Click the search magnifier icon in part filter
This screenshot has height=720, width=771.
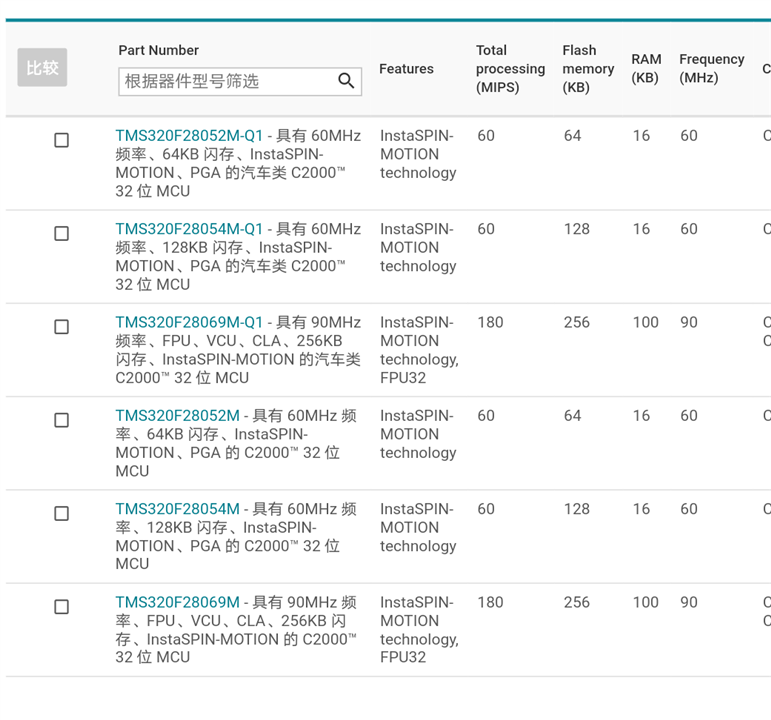(x=346, y=81)
